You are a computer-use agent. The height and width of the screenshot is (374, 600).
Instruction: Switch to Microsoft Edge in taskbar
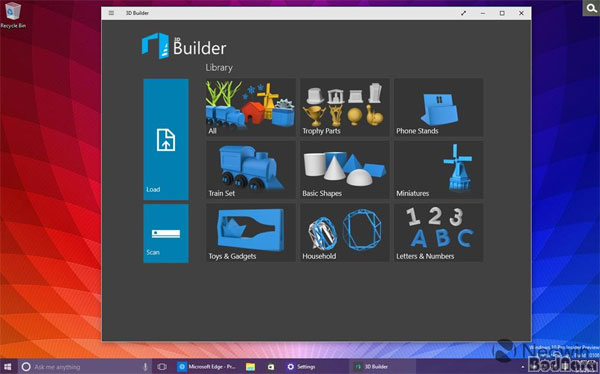pos(207,367)
